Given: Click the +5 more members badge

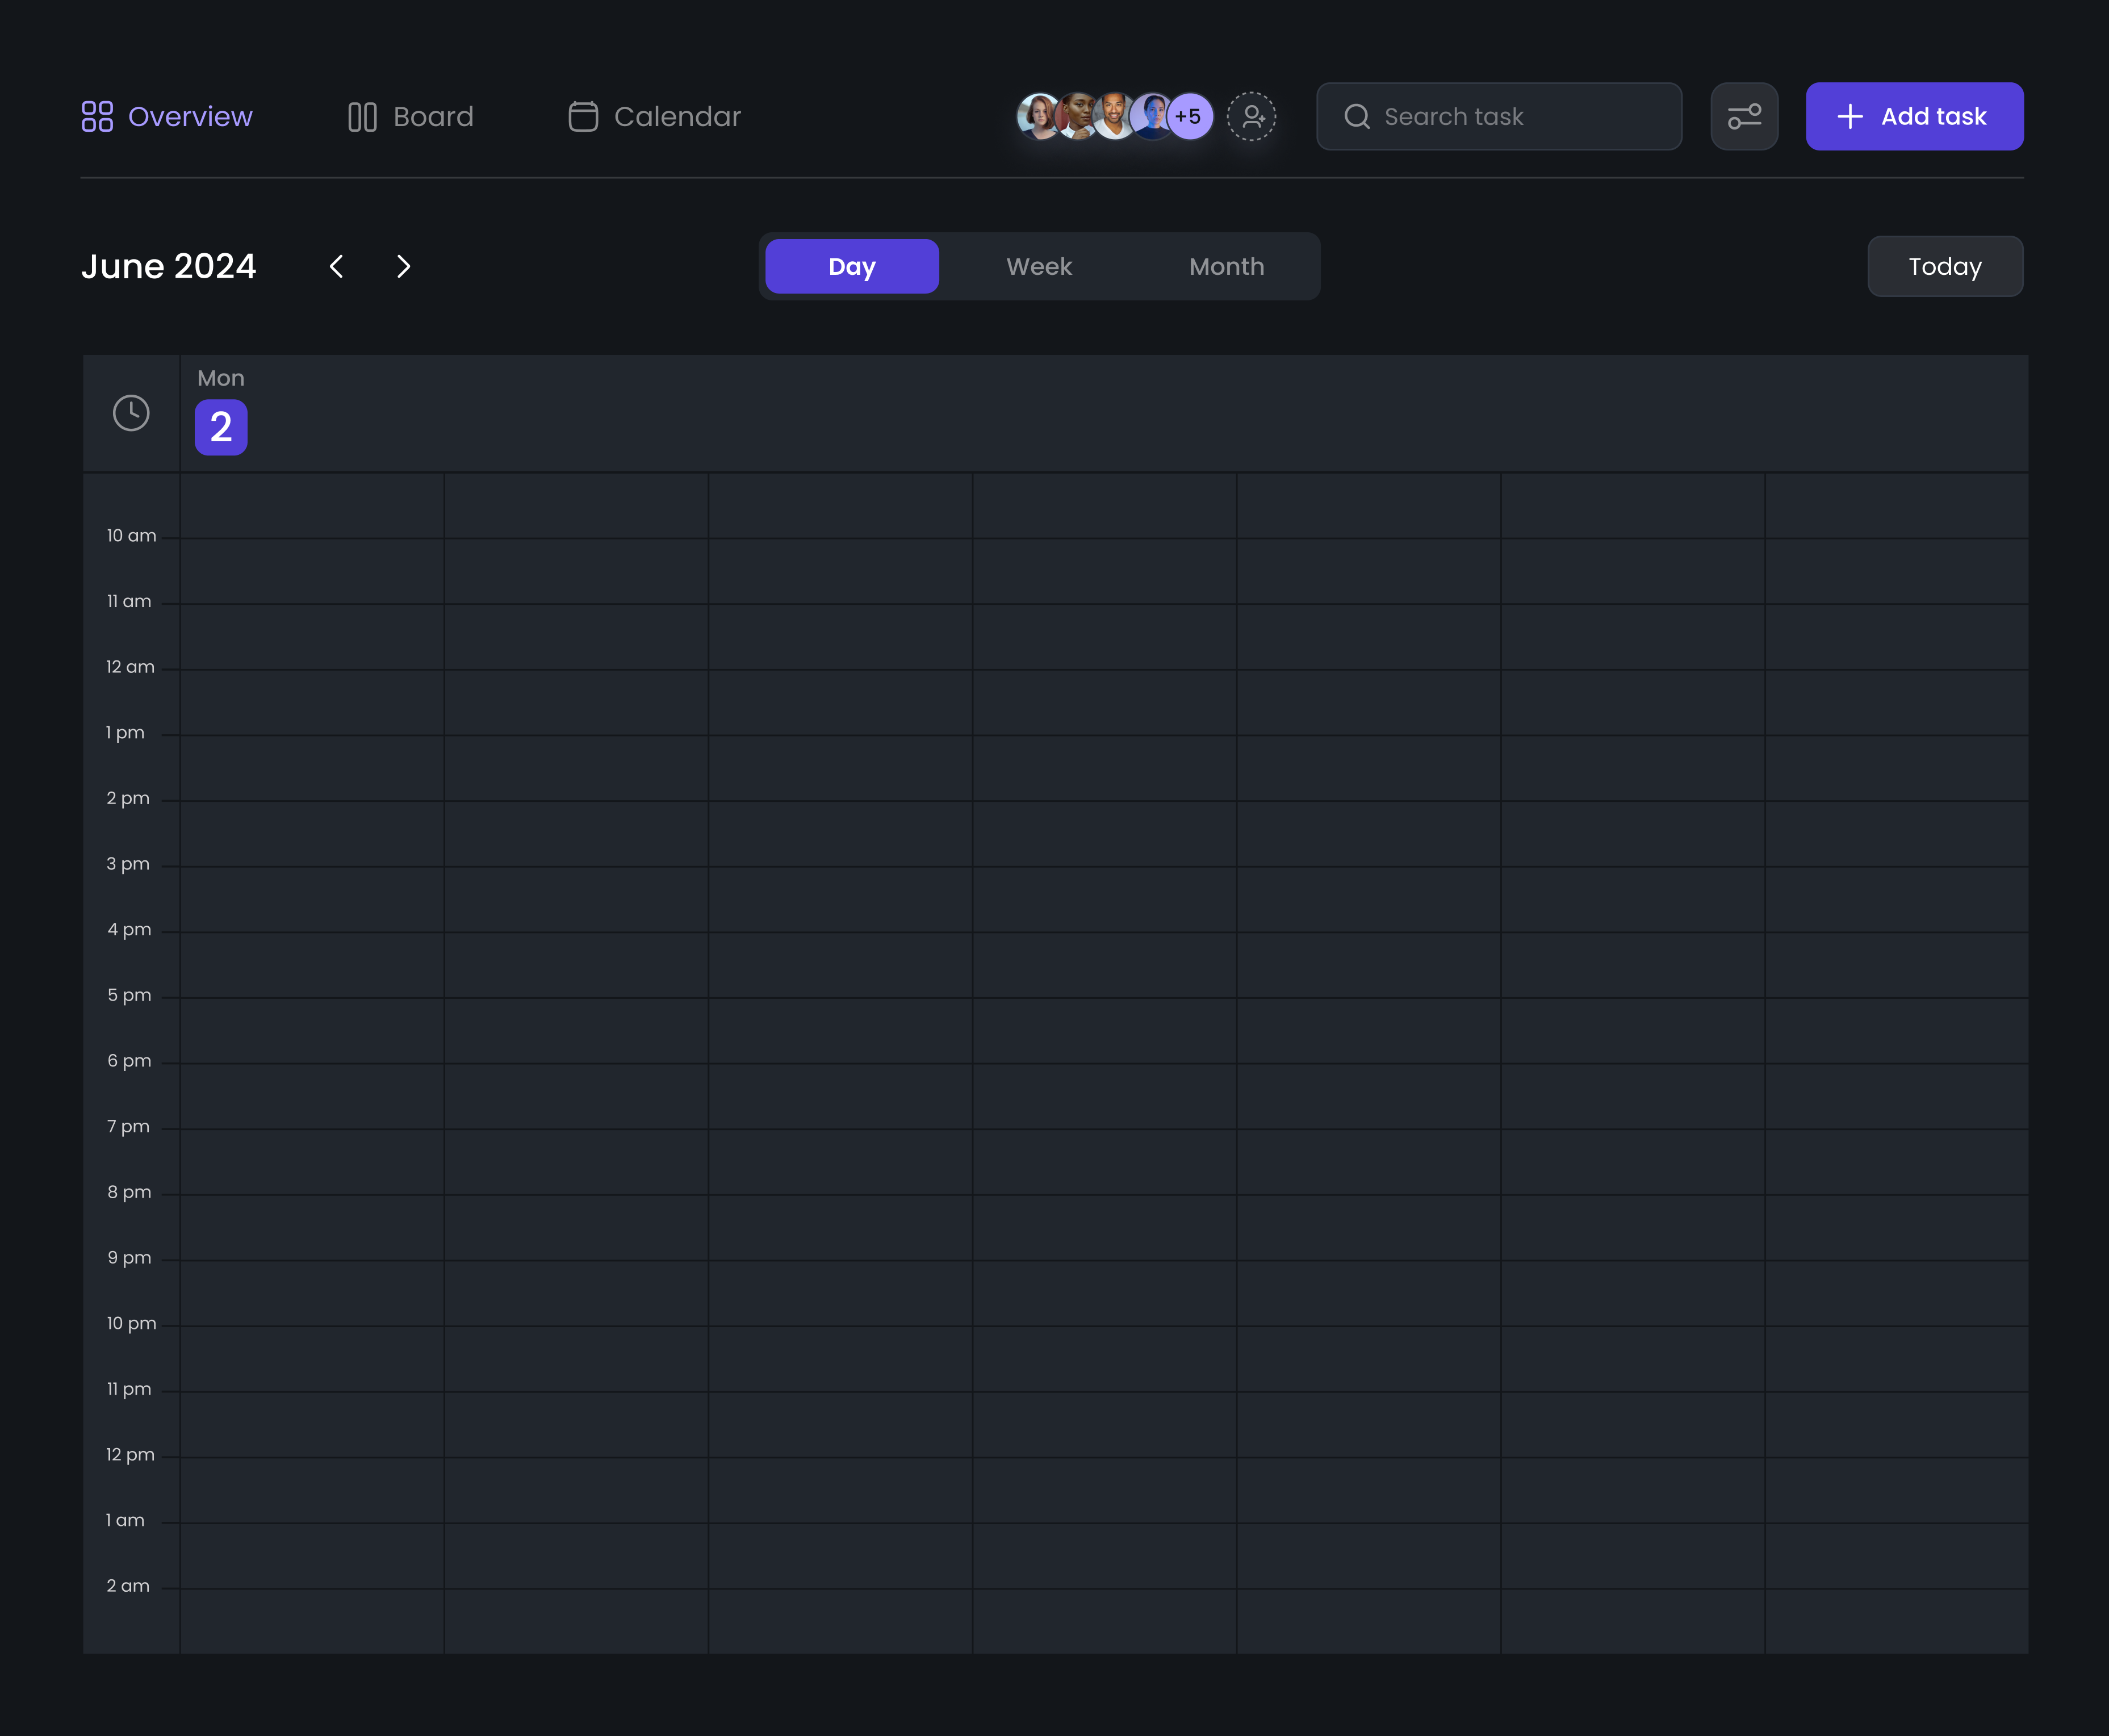Looking at the screenshot, I should click(1189, 116).
